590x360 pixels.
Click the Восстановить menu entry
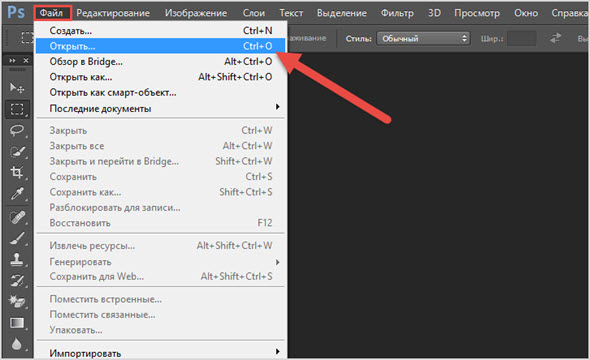[x=160, y=223]
